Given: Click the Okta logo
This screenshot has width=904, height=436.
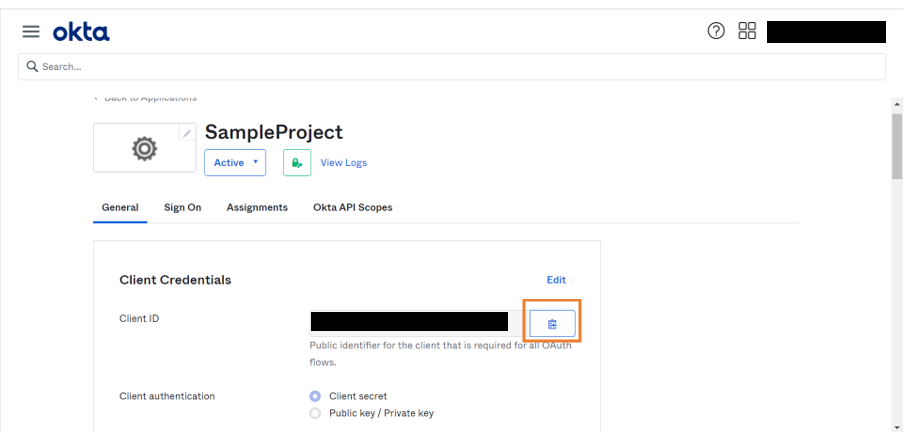Looking at the screenshot, I should (81, 32).
